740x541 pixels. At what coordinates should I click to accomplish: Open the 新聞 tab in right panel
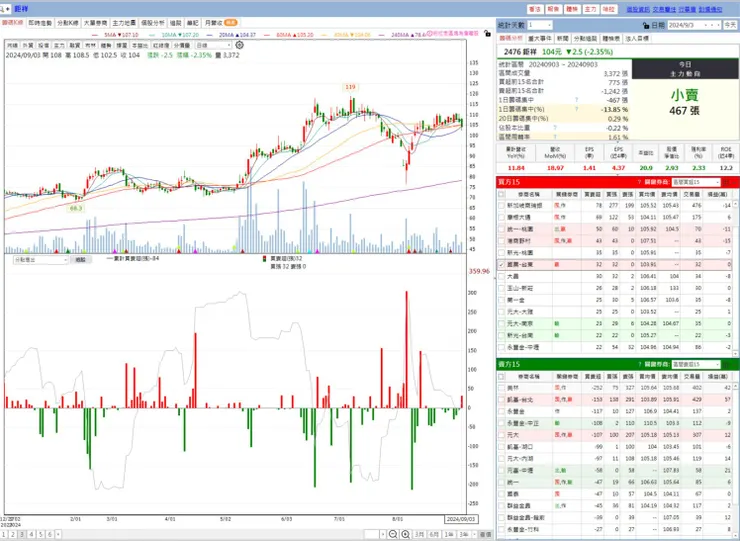563,38
